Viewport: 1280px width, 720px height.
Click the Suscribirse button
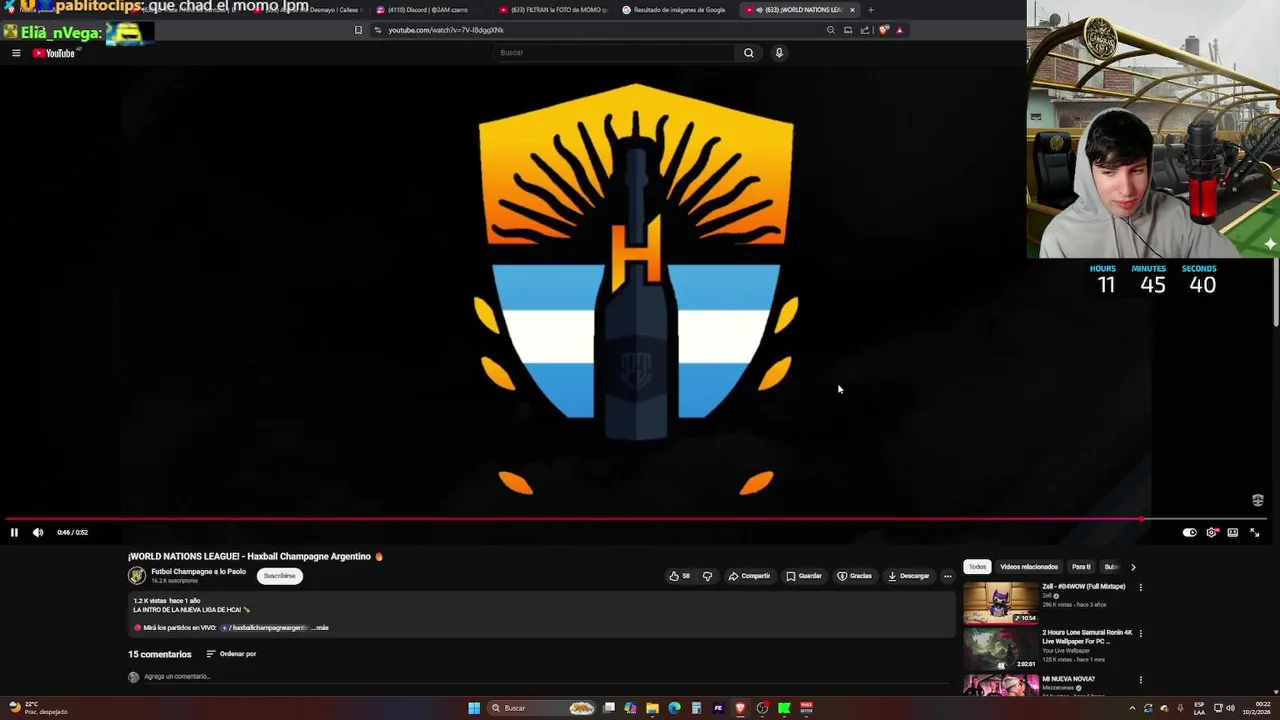tap(280, 576)
